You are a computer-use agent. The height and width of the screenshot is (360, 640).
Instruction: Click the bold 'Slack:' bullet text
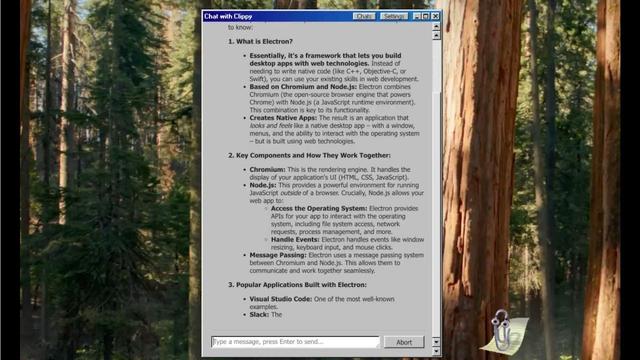pos(259,314)
